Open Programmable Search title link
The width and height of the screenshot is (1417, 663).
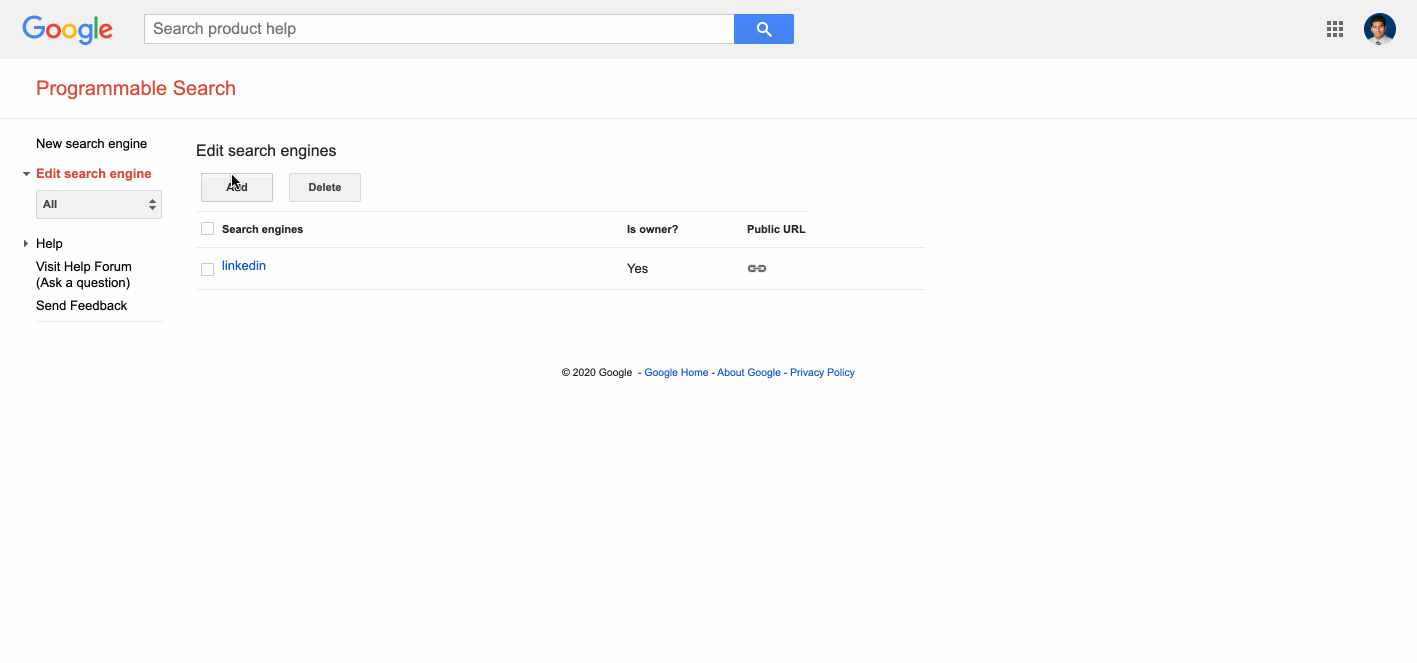coord(136,88)
